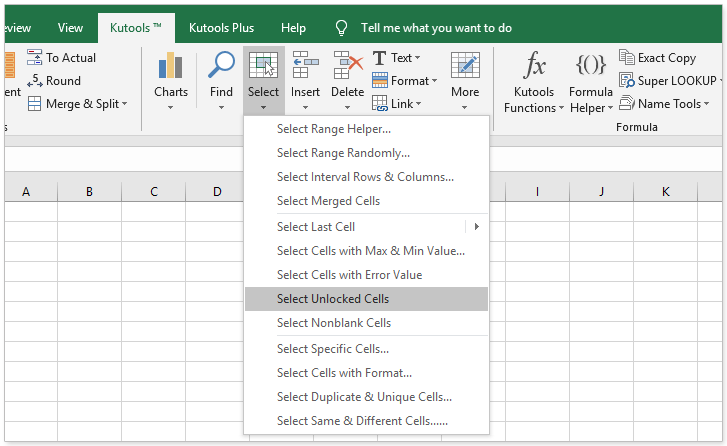Click the Round button
This screenshot has width=727, height=446.
(x=55, y=81)
